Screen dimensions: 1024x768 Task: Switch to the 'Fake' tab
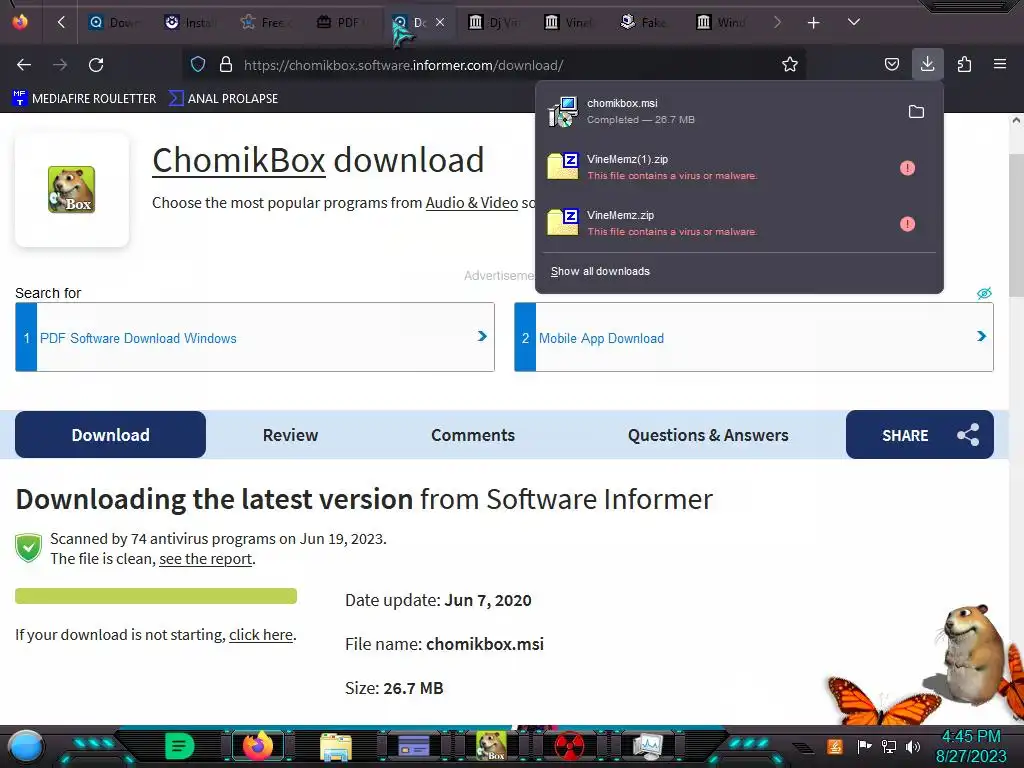pos(646,22)
